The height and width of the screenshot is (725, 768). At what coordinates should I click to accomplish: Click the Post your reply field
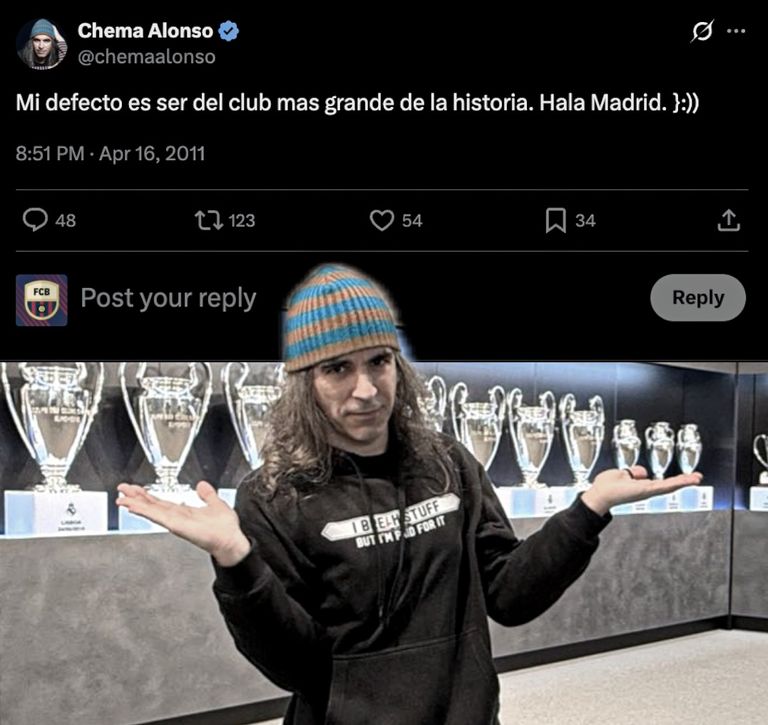click(168, 298)
